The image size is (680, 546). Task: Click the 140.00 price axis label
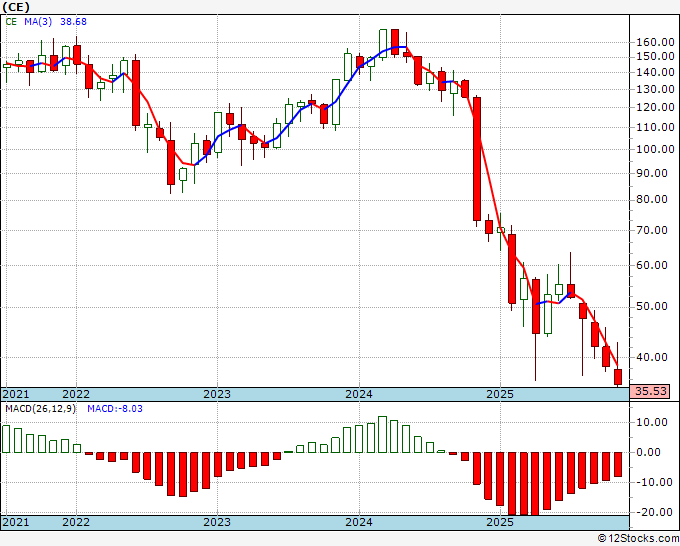point(655,72)
